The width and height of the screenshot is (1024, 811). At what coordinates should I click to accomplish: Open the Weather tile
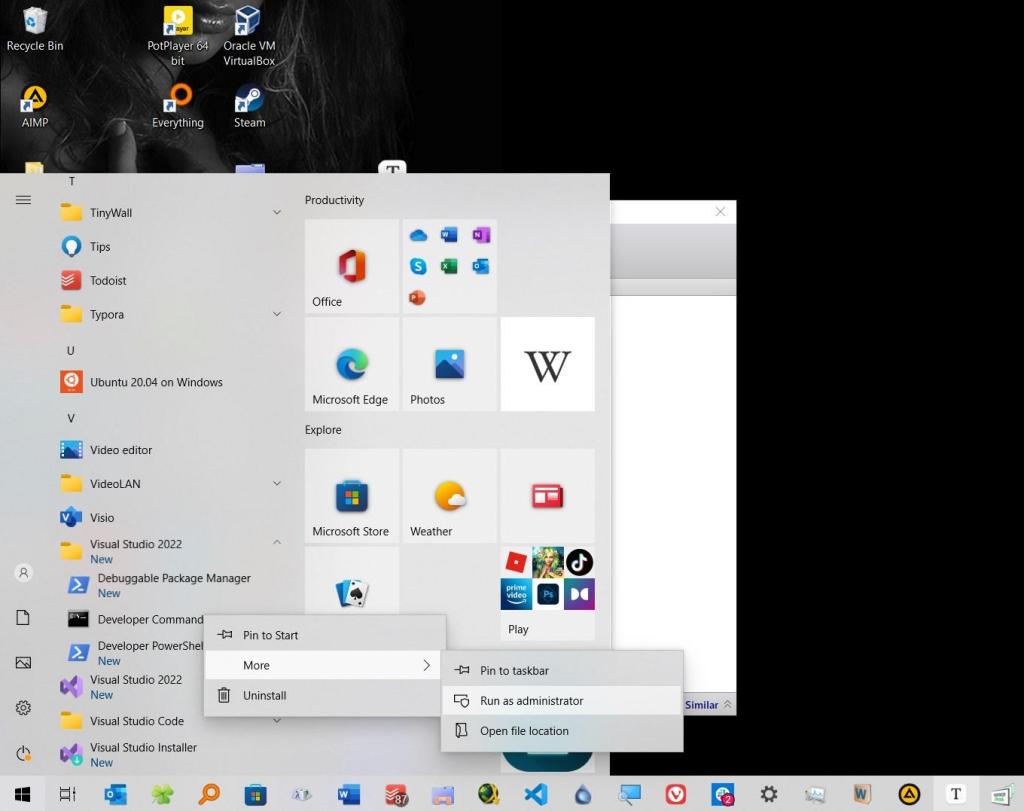[449, 496]
